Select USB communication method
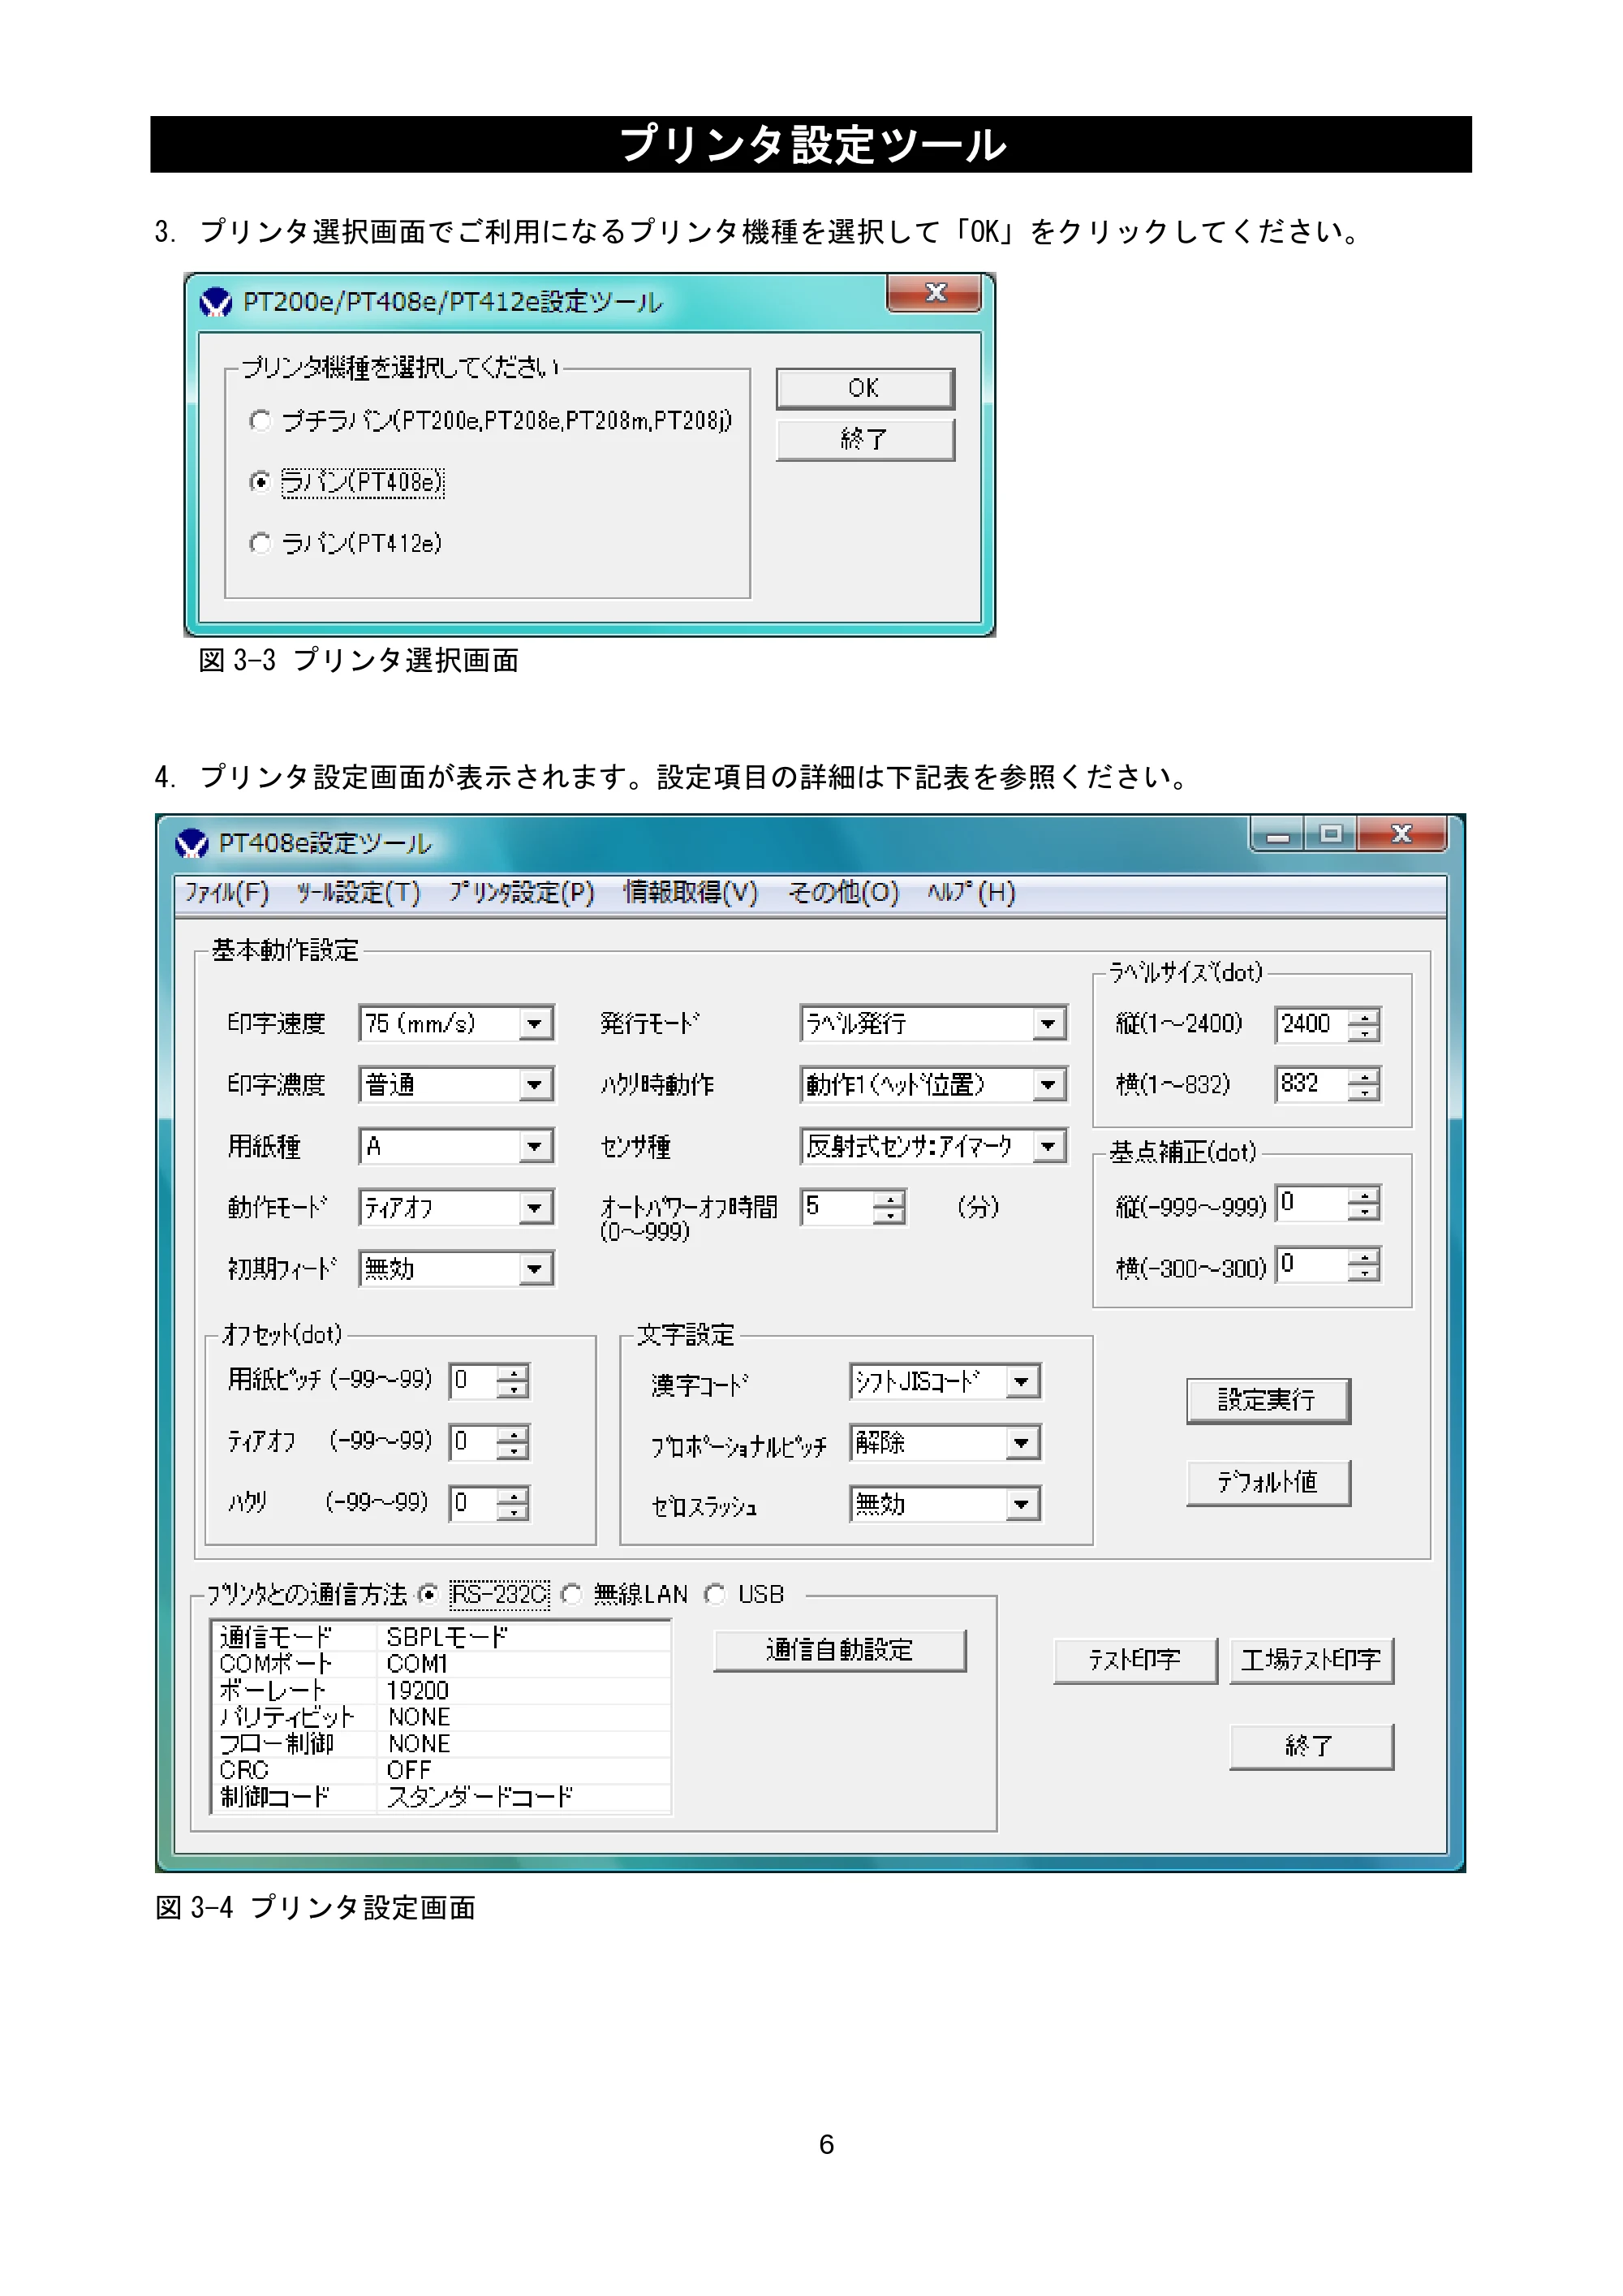Screen dimensions: 1623x2296 (x=715, y=1595)
